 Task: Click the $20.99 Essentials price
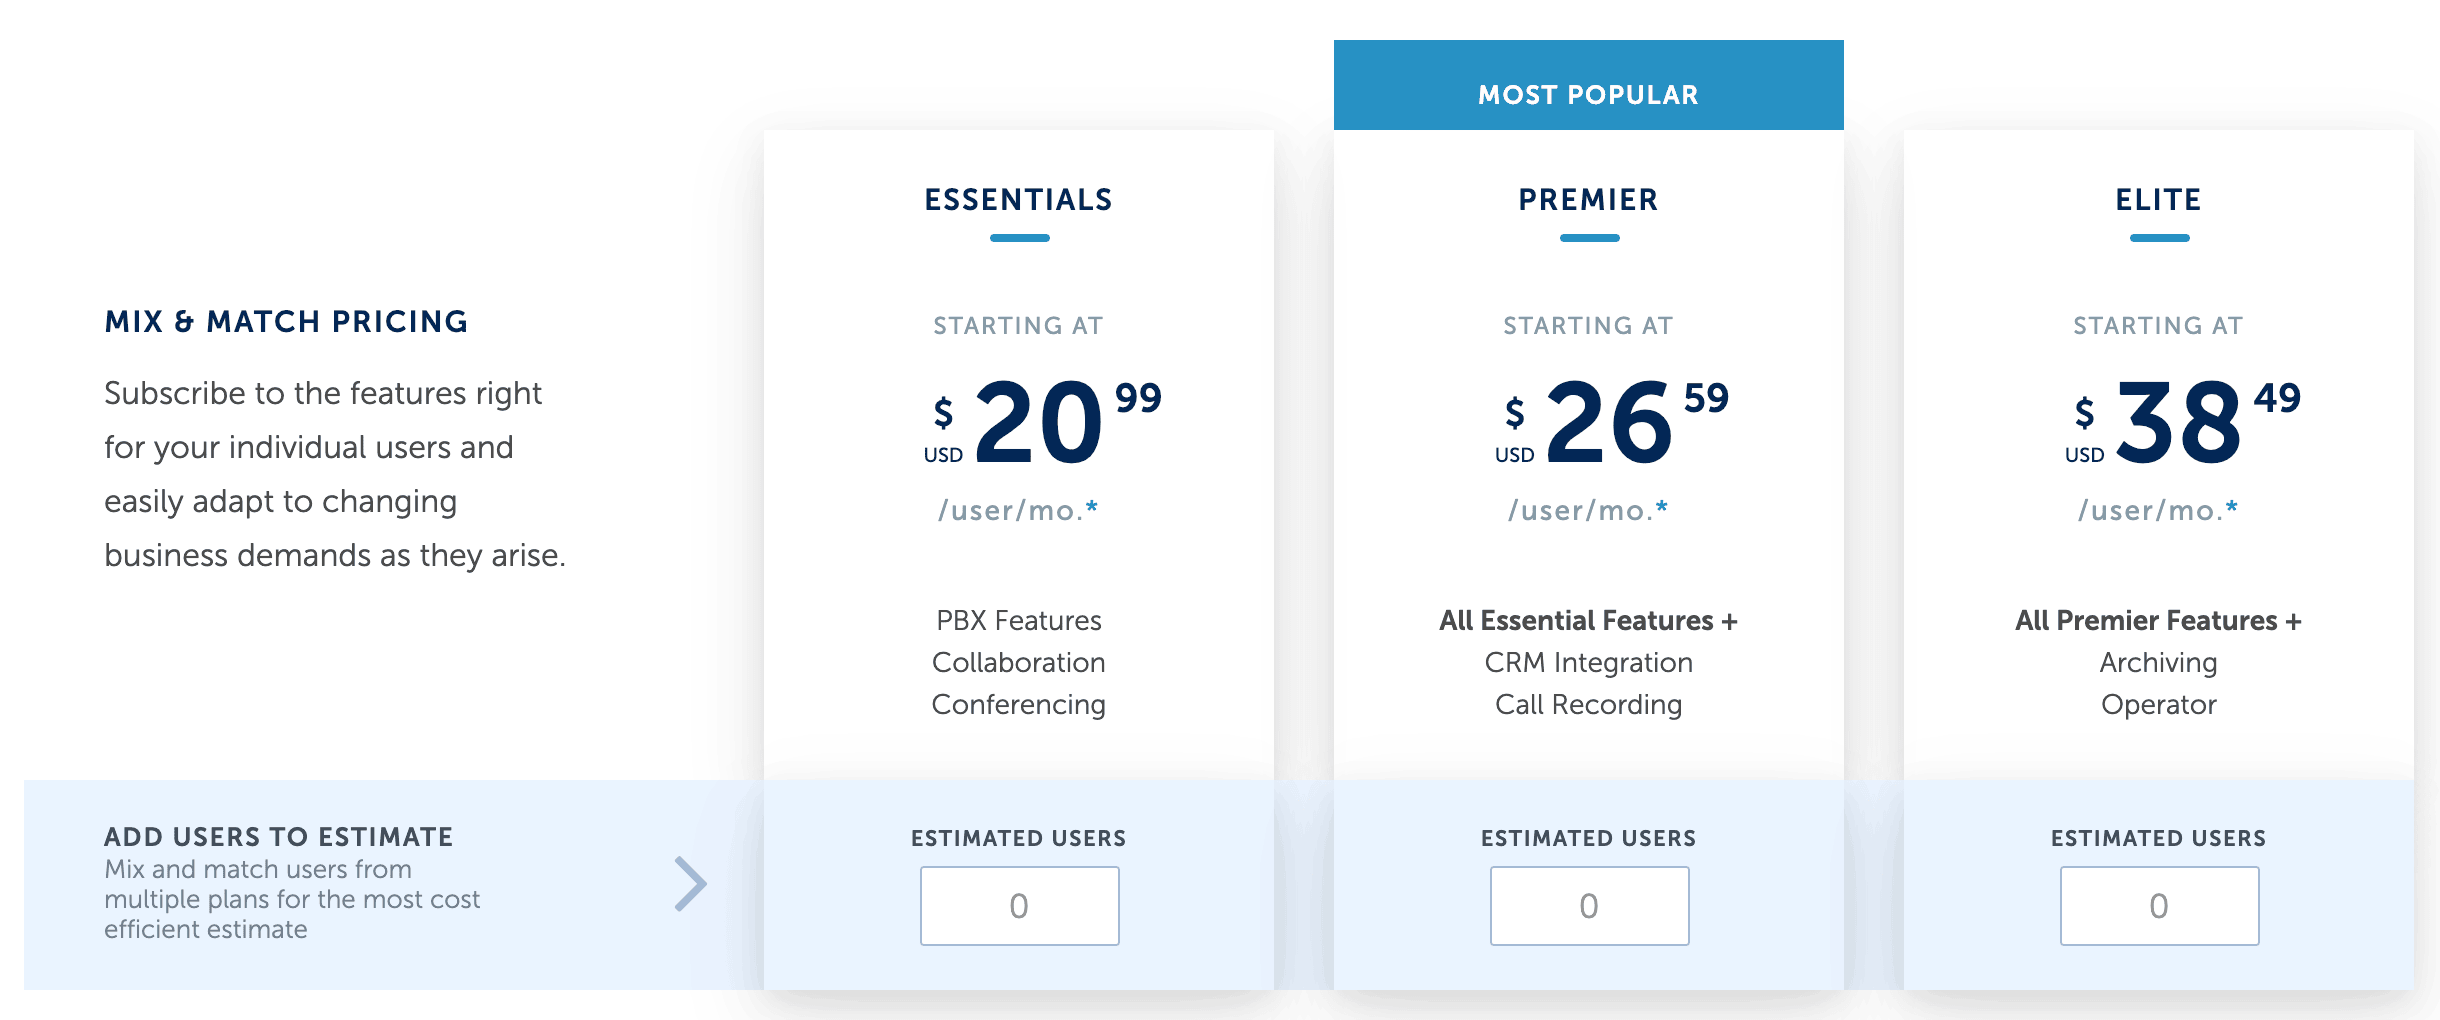(x=1040, y=422)
